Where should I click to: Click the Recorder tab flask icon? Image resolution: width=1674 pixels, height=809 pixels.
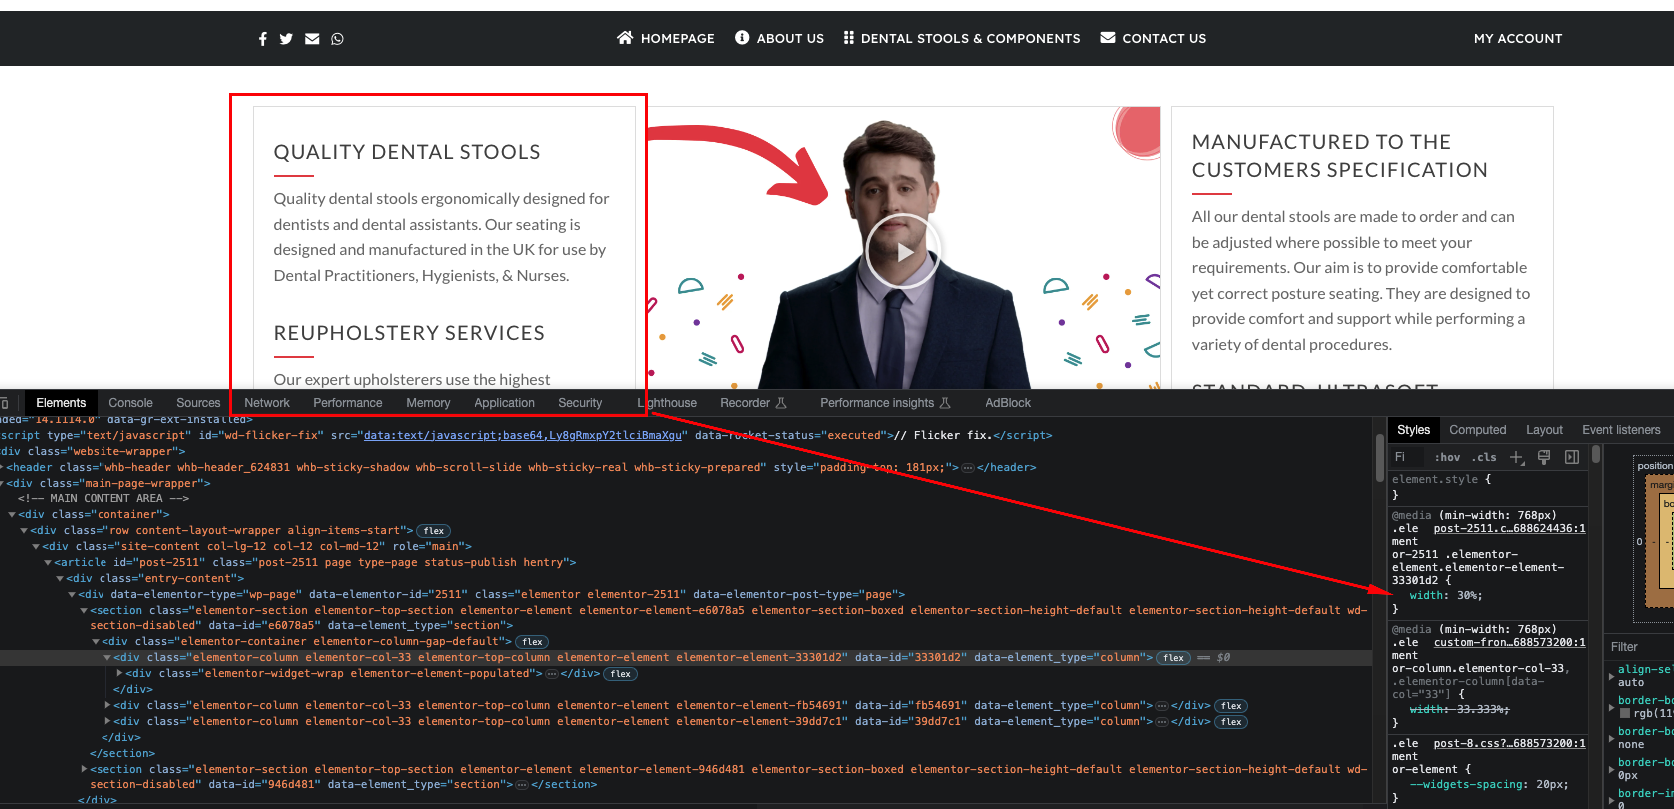coord(781,403)
